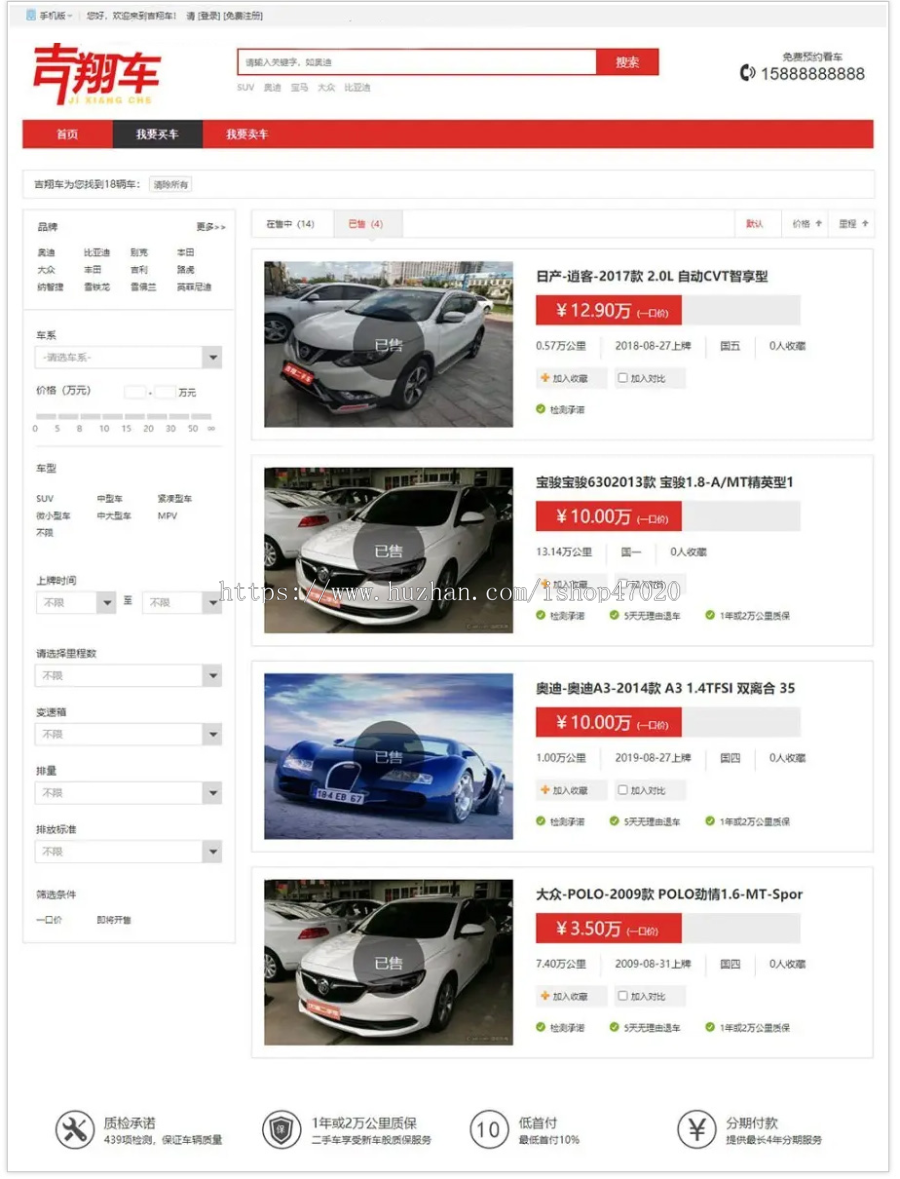Select the 10 to 15 price range segment
Screen dimensions: 900x1179
pyautogui.click(x=113, y=416)
